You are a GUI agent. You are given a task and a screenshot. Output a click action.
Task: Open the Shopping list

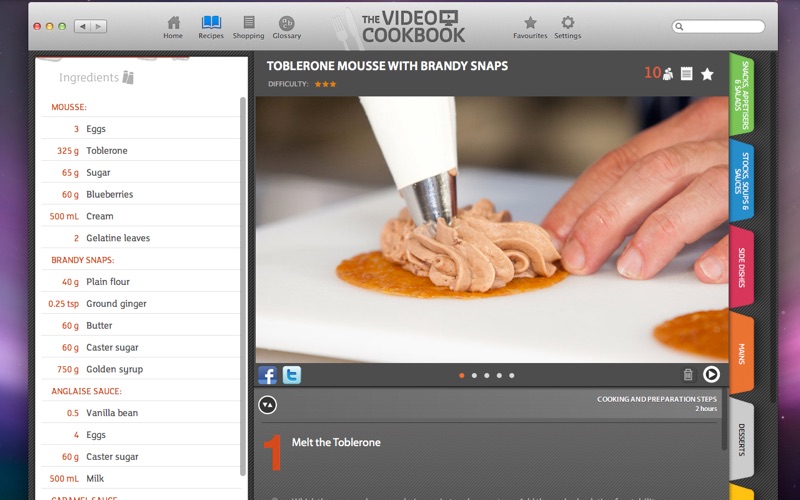tap(248, 28)
